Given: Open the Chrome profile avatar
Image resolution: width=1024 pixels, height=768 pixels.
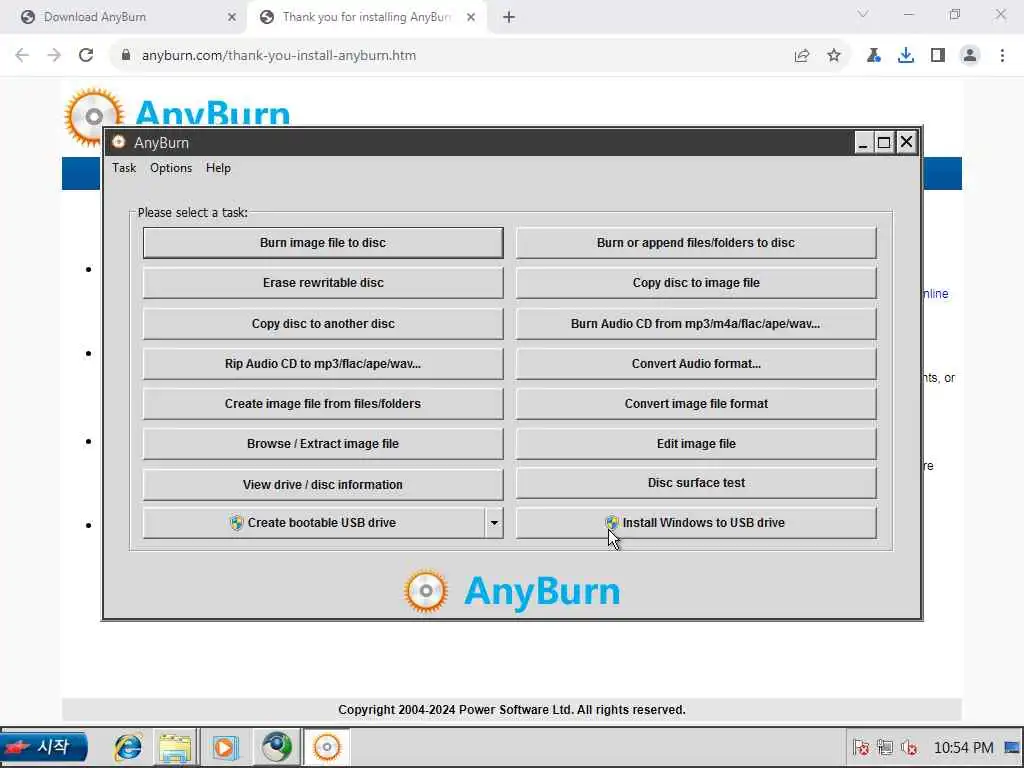Looking at the screenshot, I should [x=970, y=56].
